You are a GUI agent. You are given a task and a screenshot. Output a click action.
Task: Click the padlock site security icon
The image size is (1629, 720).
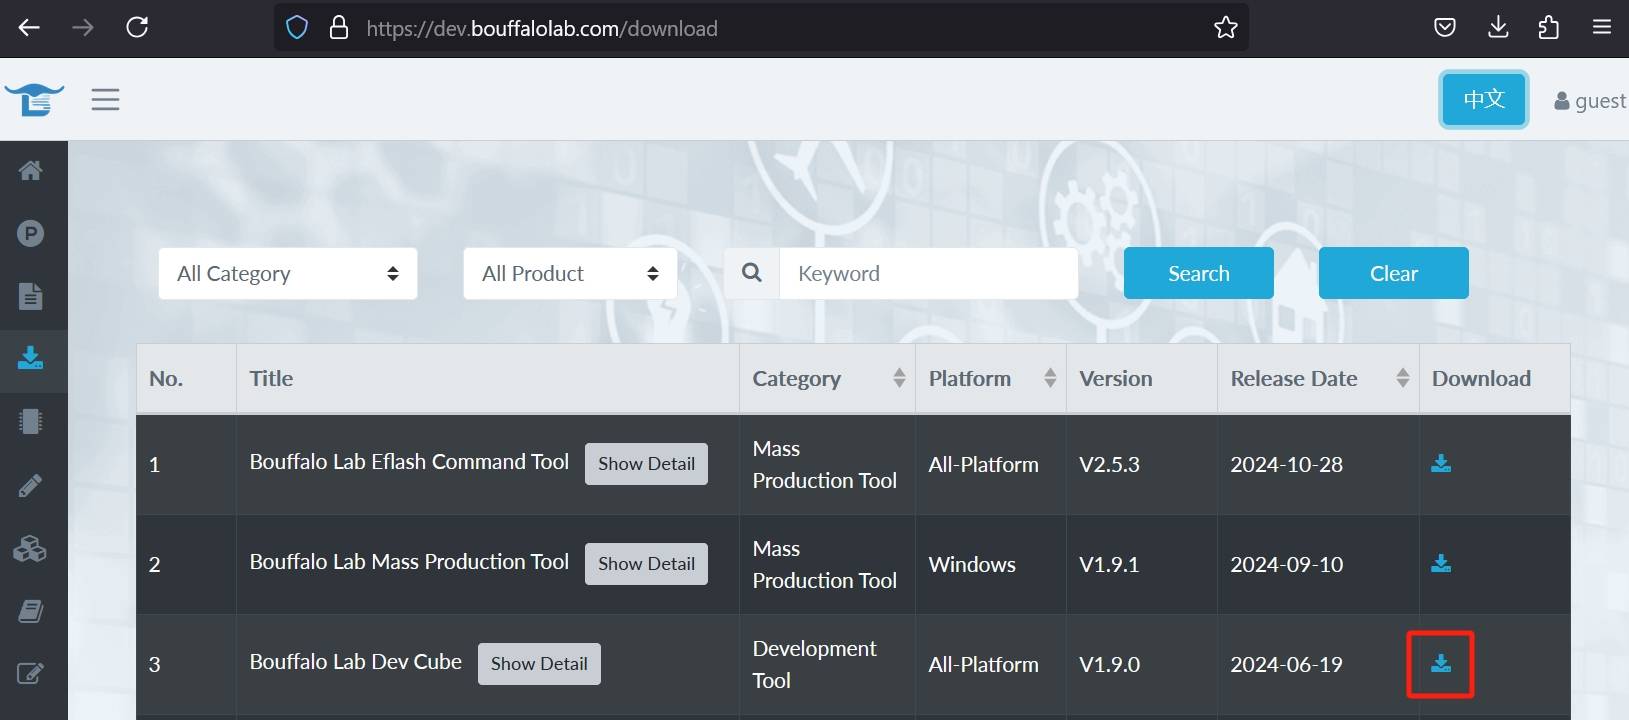[339, 28]
